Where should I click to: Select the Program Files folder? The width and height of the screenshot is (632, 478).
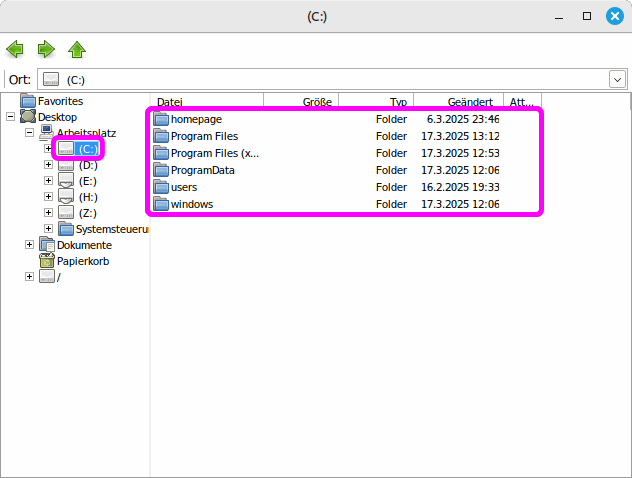coord(204,136)
